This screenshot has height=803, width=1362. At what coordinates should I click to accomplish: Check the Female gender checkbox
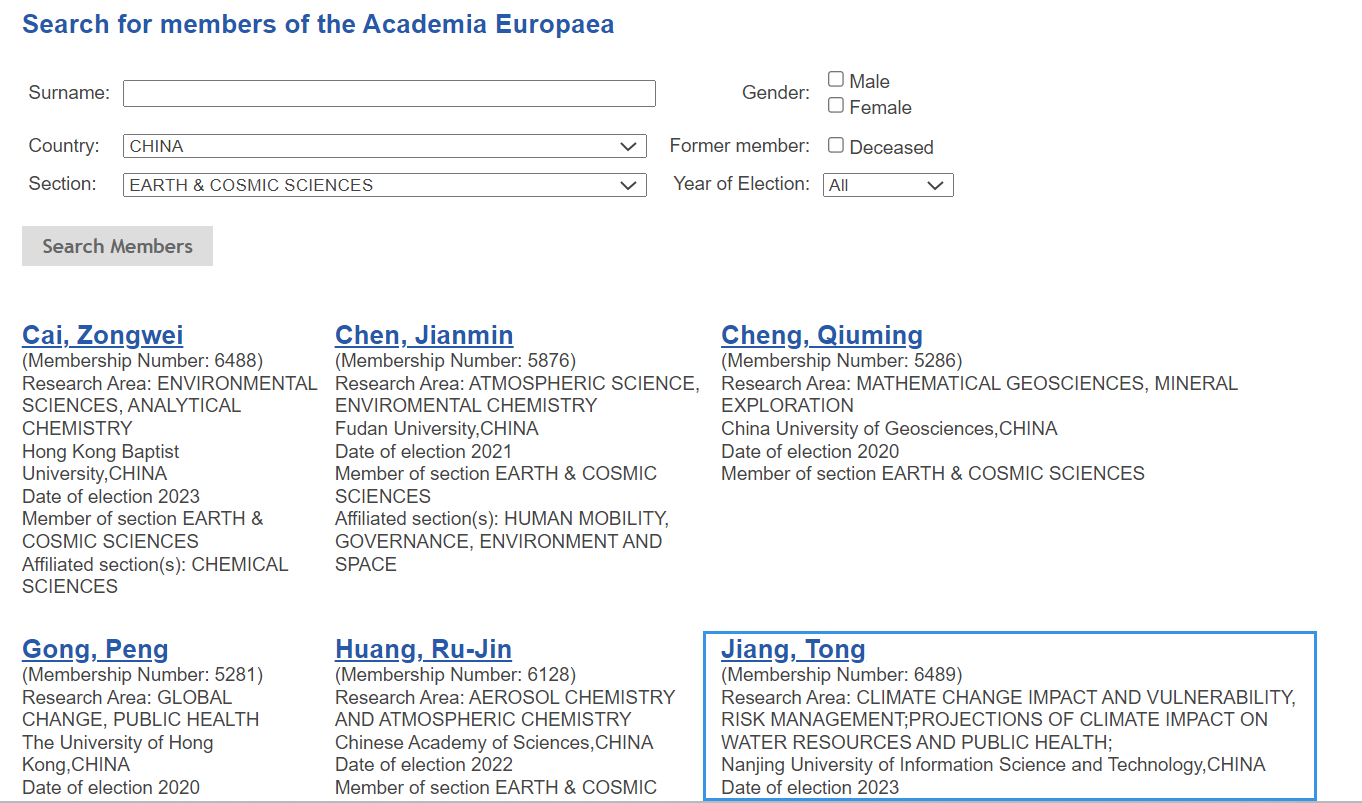[836, 106]
